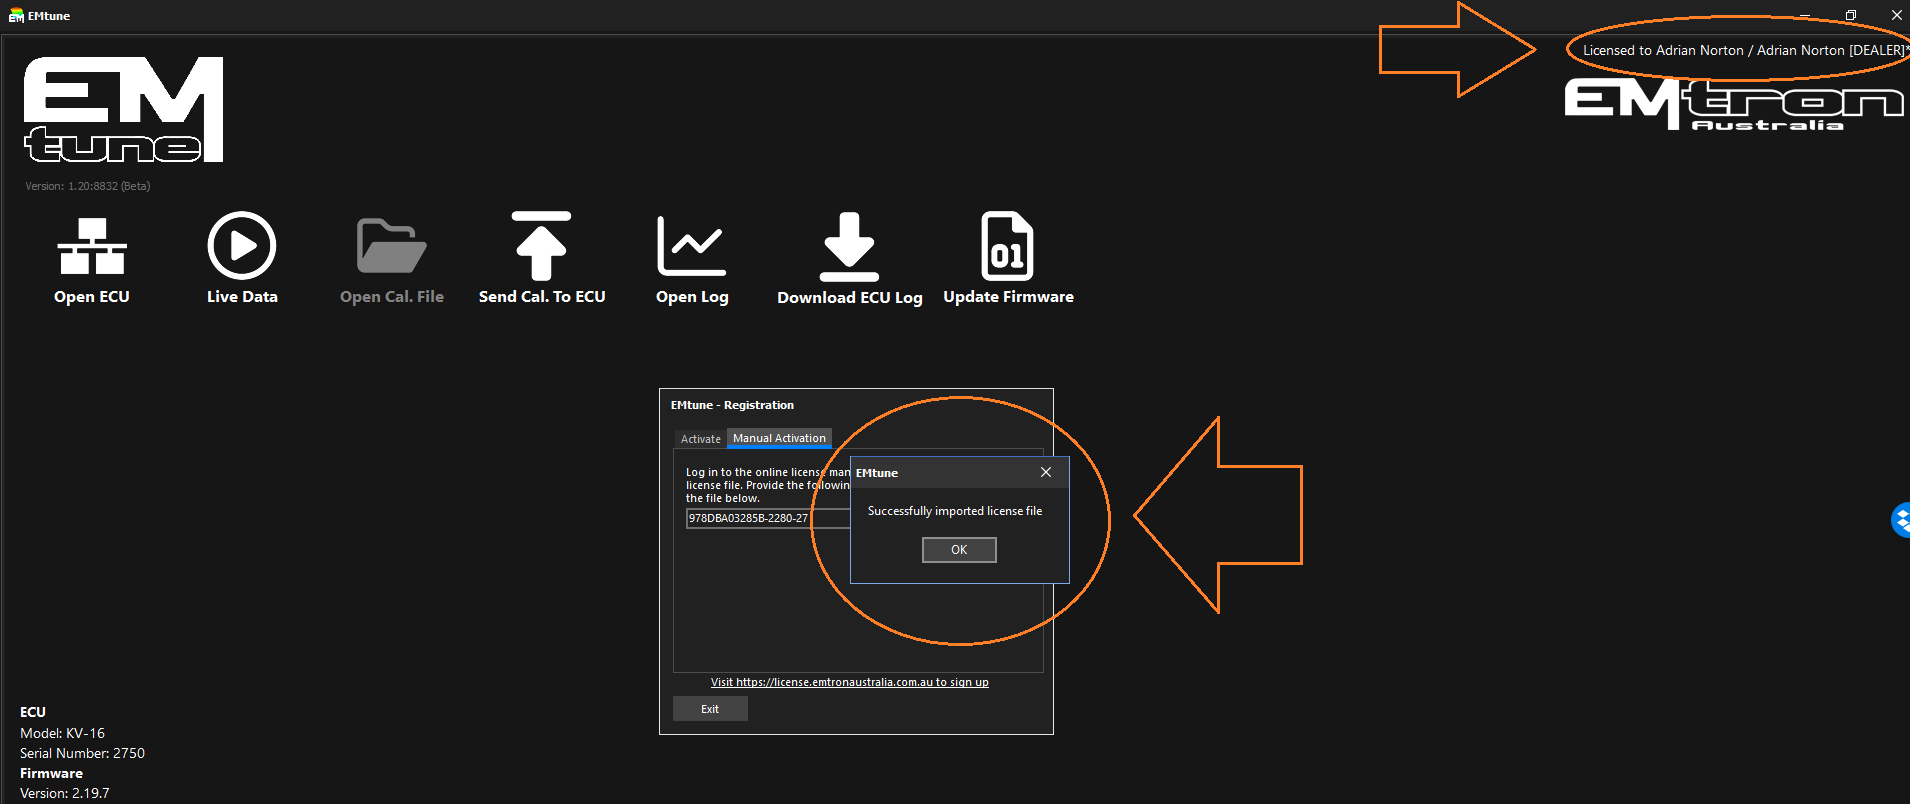Open Log chart icon
The width and height of the screenshot is (1910, 804).
point(692,246)
